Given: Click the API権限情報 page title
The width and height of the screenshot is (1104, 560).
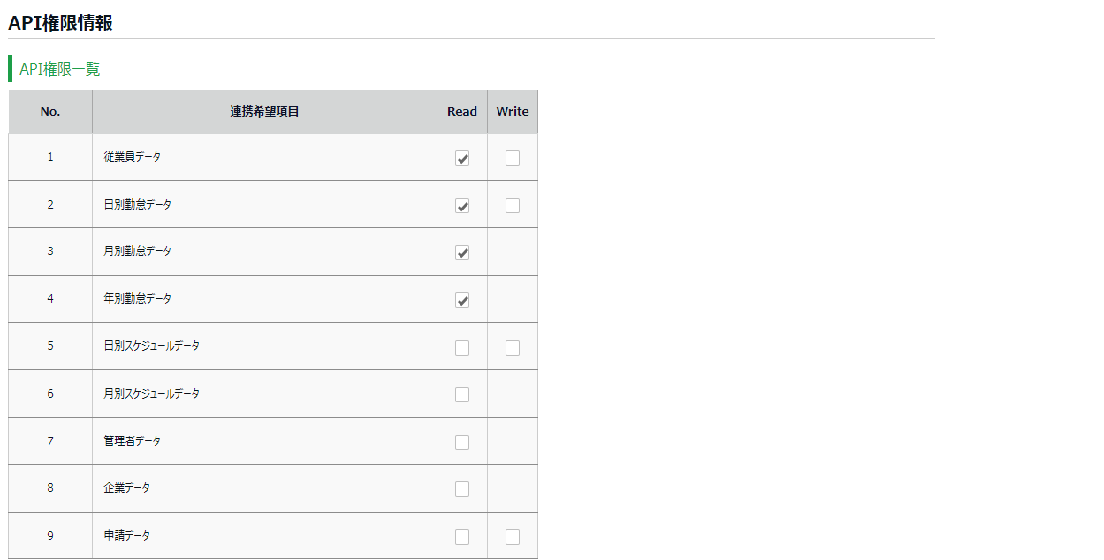Looking at the screenshot, I should pos(60,24).
